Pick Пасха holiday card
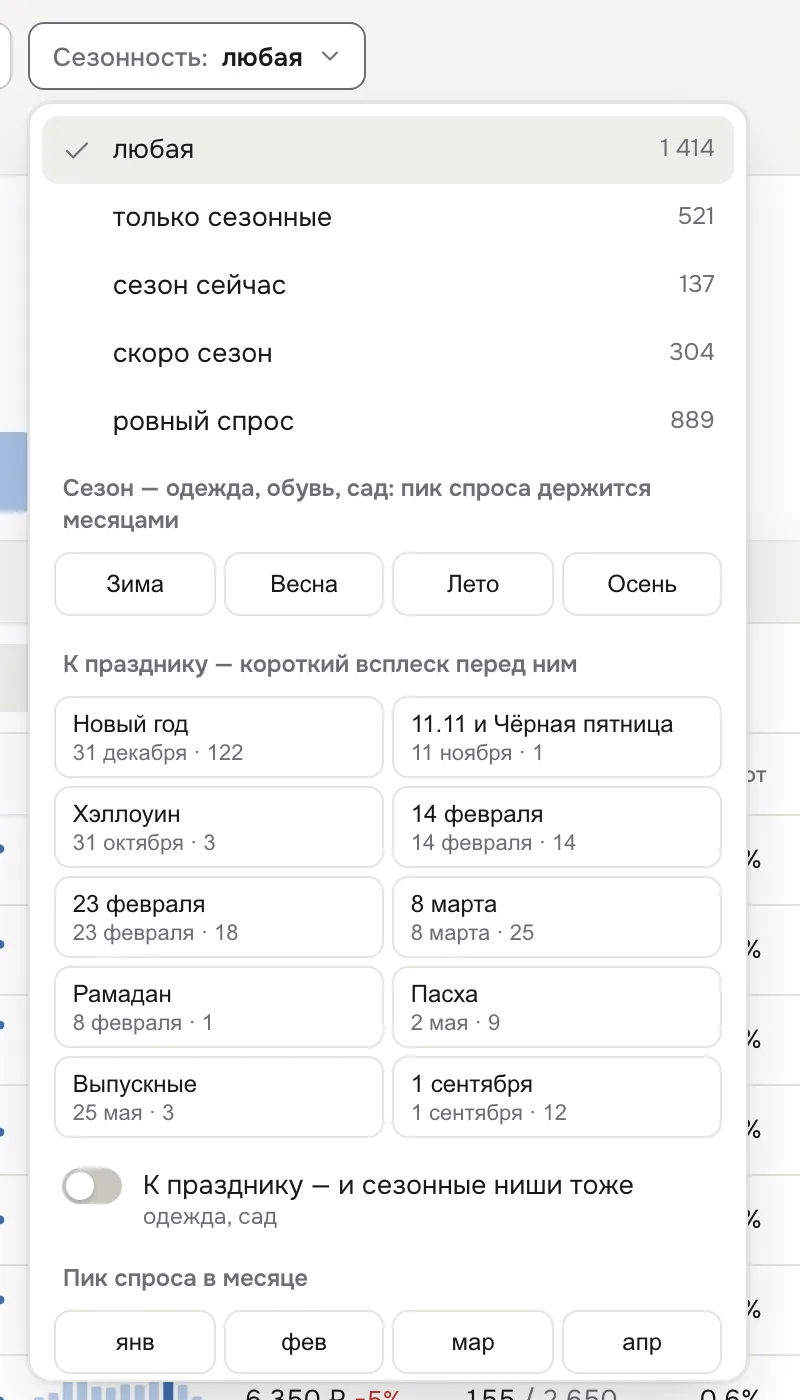 click(557, 1007)
